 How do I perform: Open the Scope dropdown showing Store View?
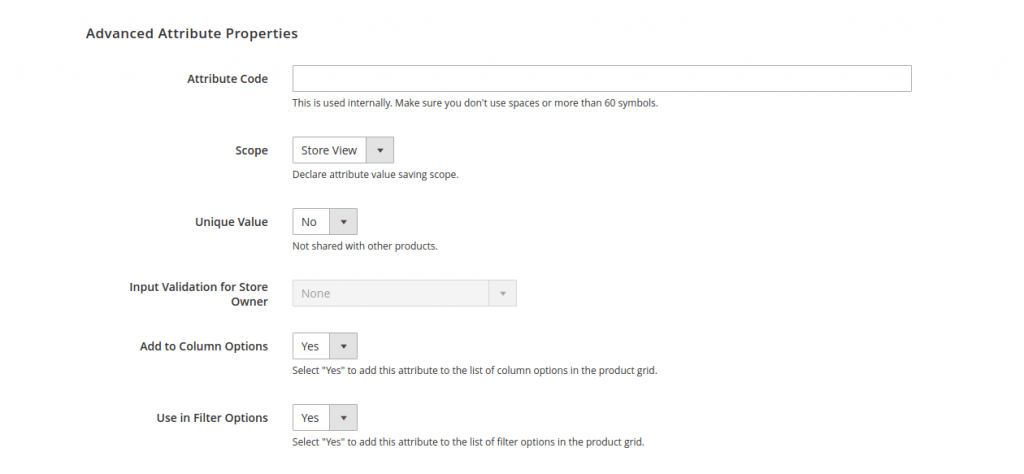point(330,151)
